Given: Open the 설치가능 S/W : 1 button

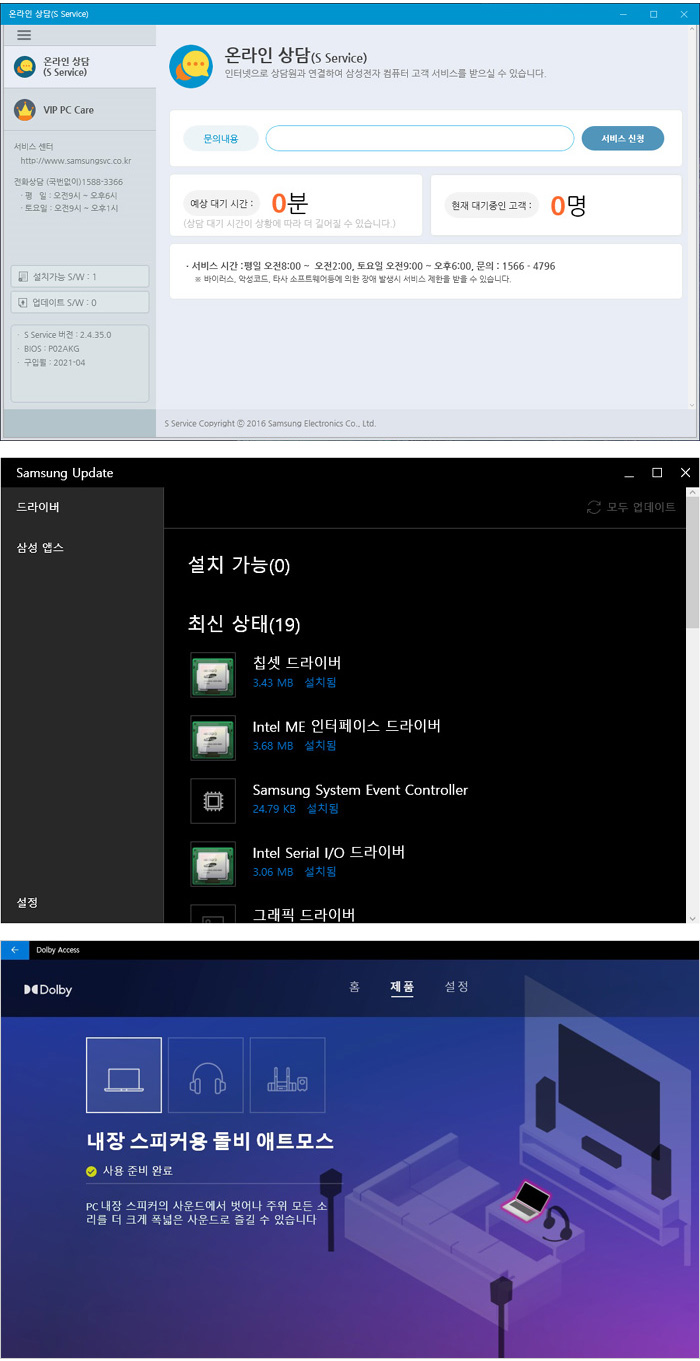Looking at the screenshot, I should 80,277.
